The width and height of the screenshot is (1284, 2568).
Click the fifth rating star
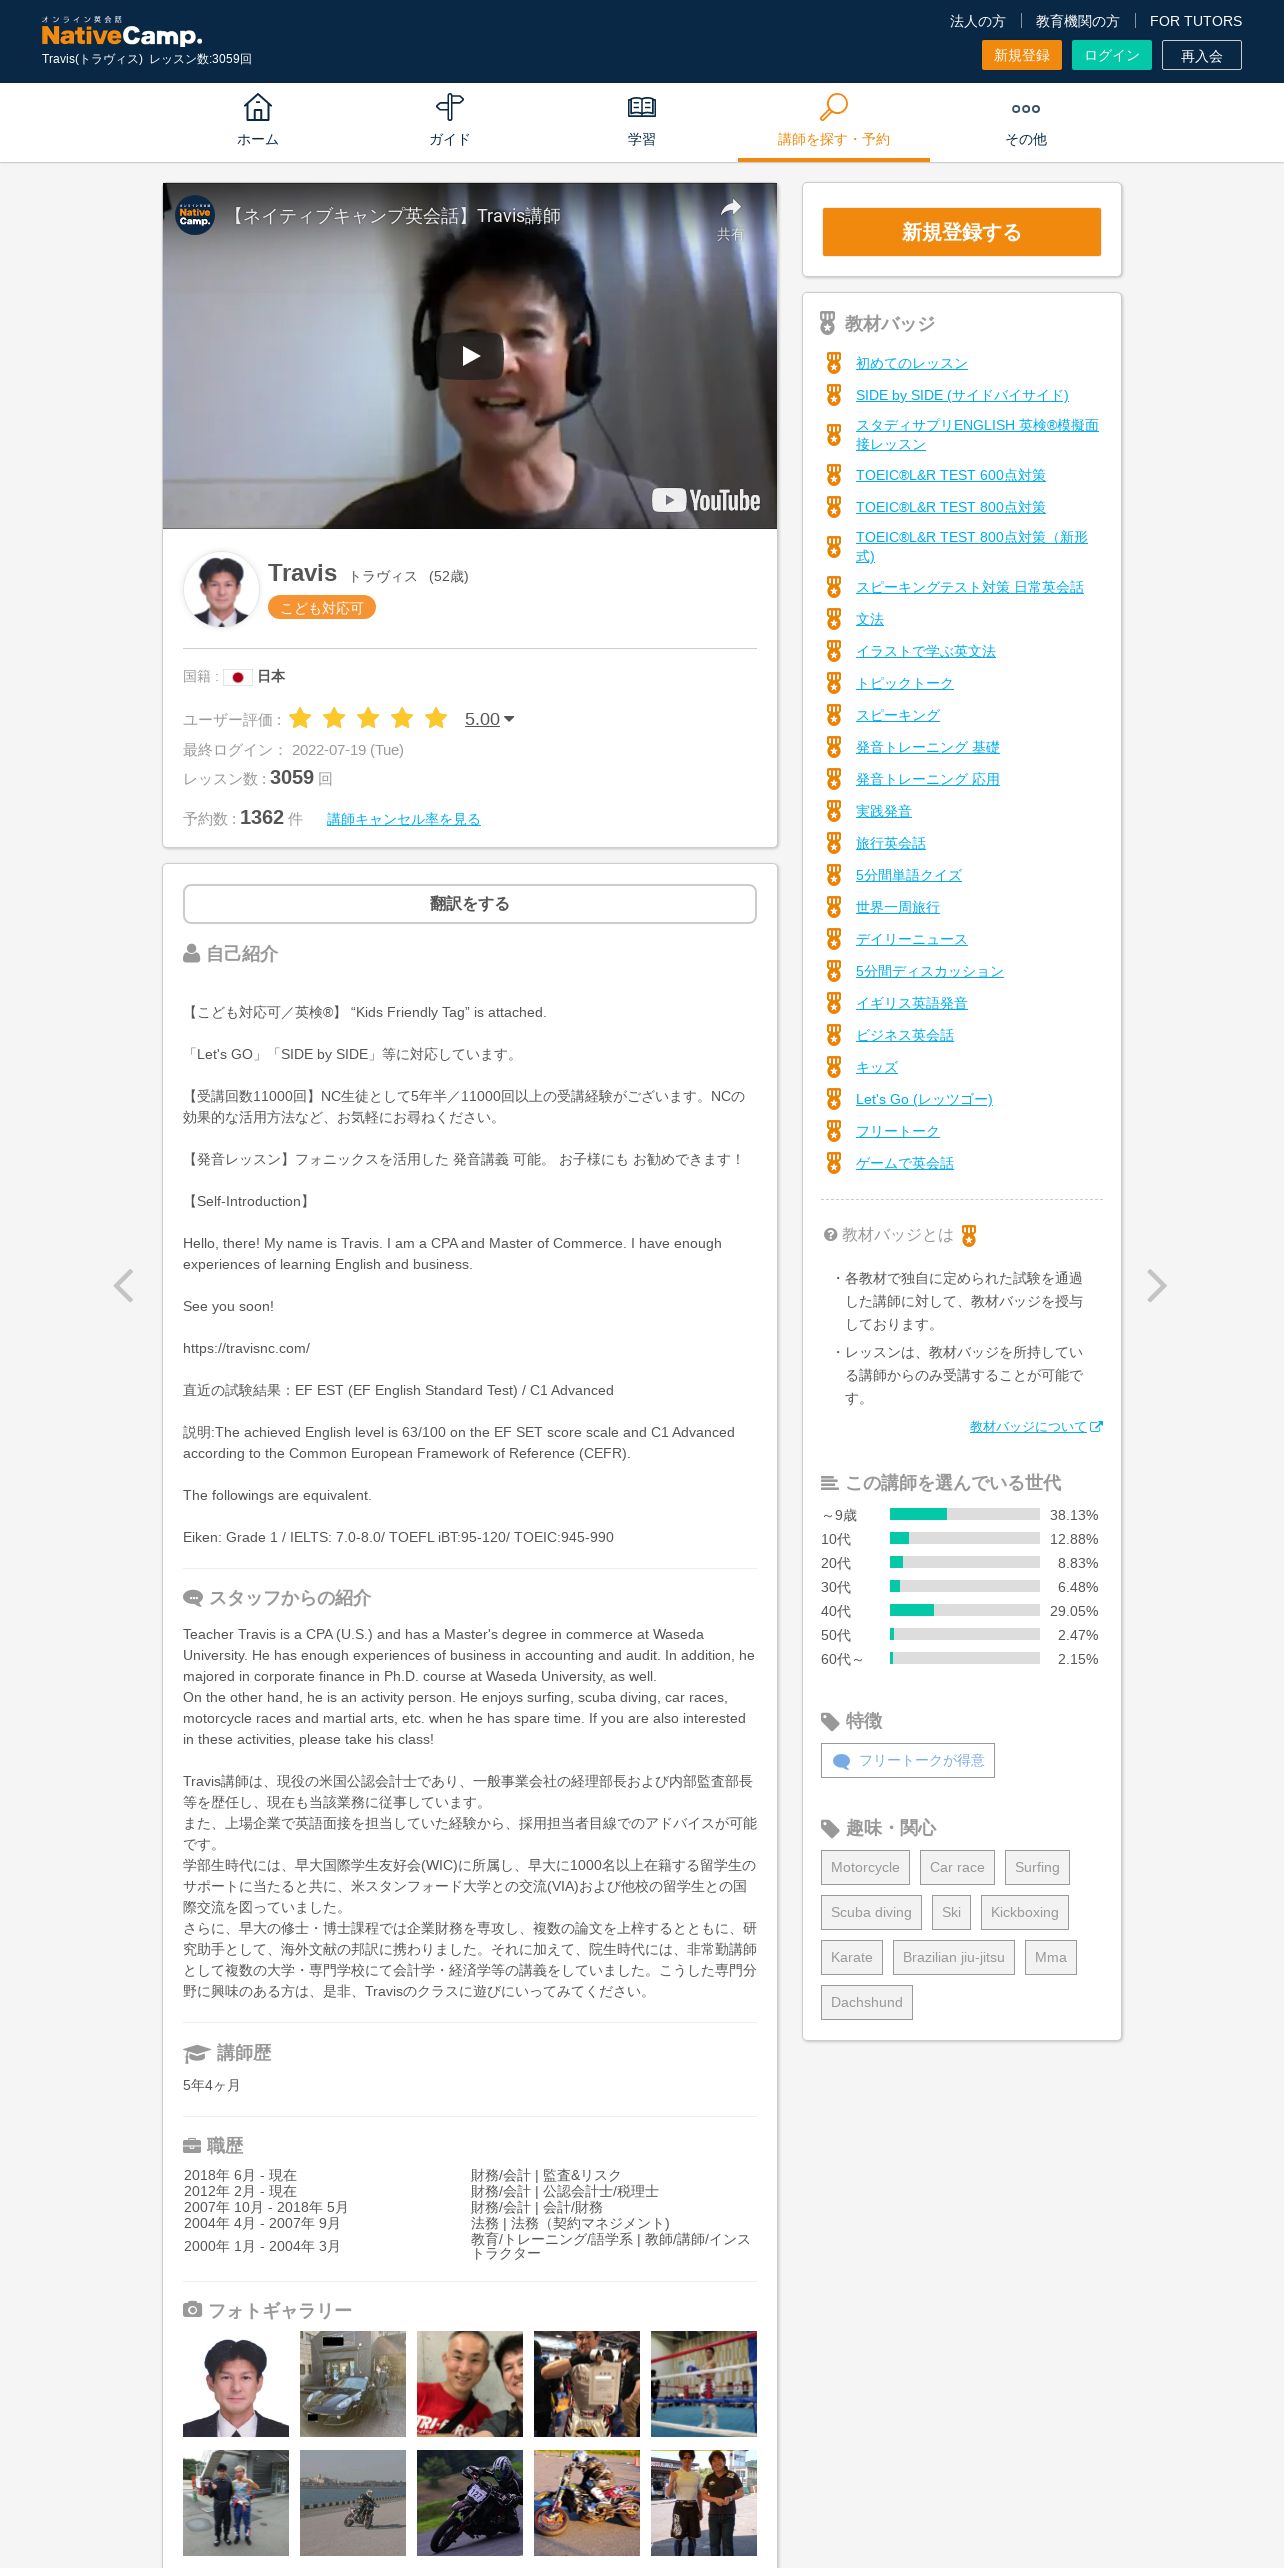pos(436,718)
